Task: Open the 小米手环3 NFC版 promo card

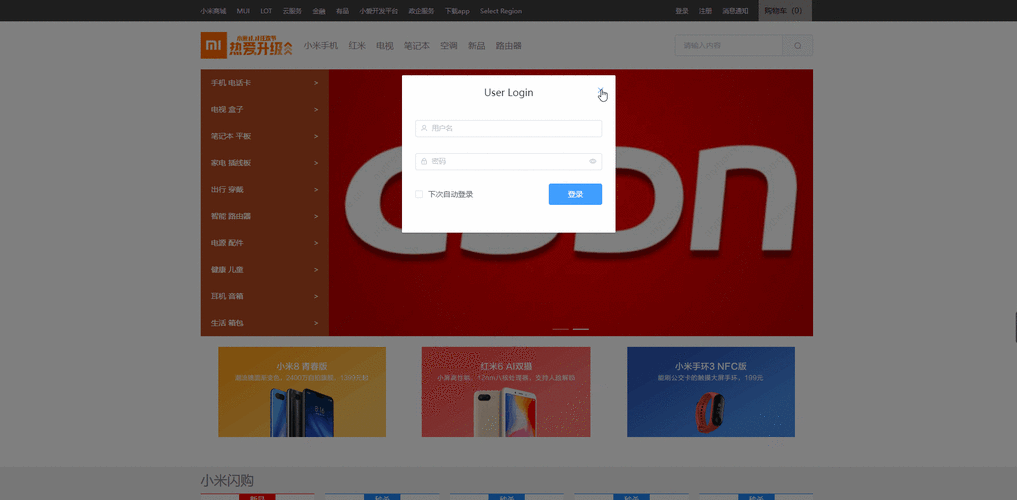Action: click(x=711, y=392)
